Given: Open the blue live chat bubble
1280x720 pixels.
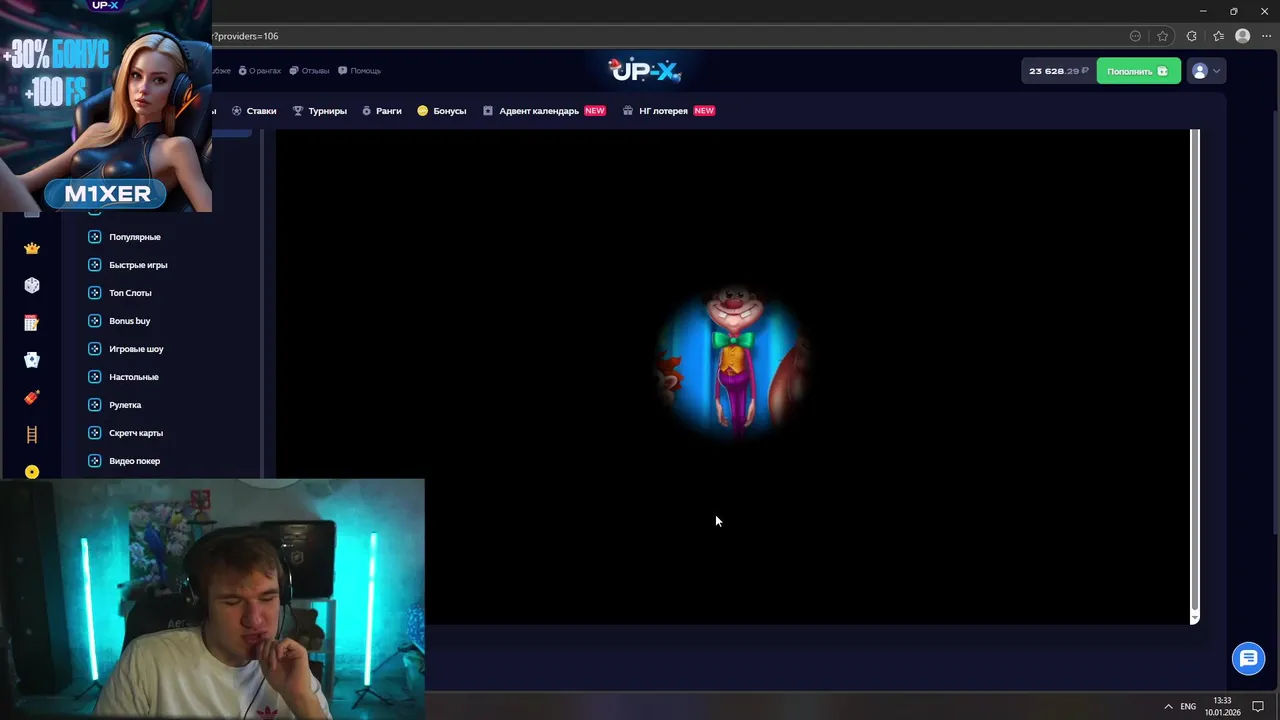Looking at the screenshot, I should coord(1248,658).
